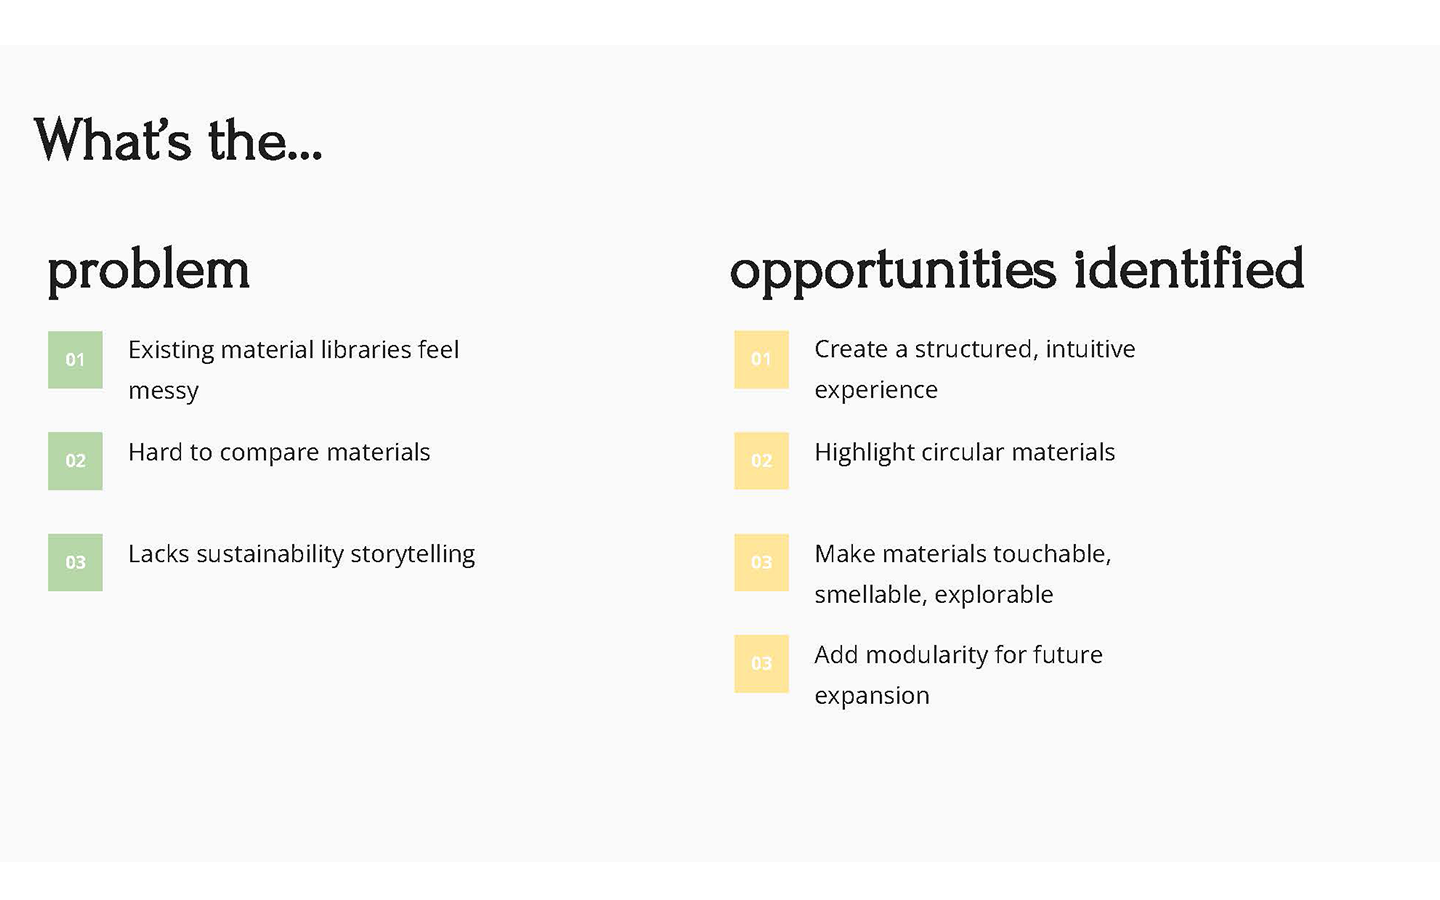Select the yellow 02 badge beside circular materials
Image resolution: width=1440 pixels, height=900 pixels.
coord(761,461)
